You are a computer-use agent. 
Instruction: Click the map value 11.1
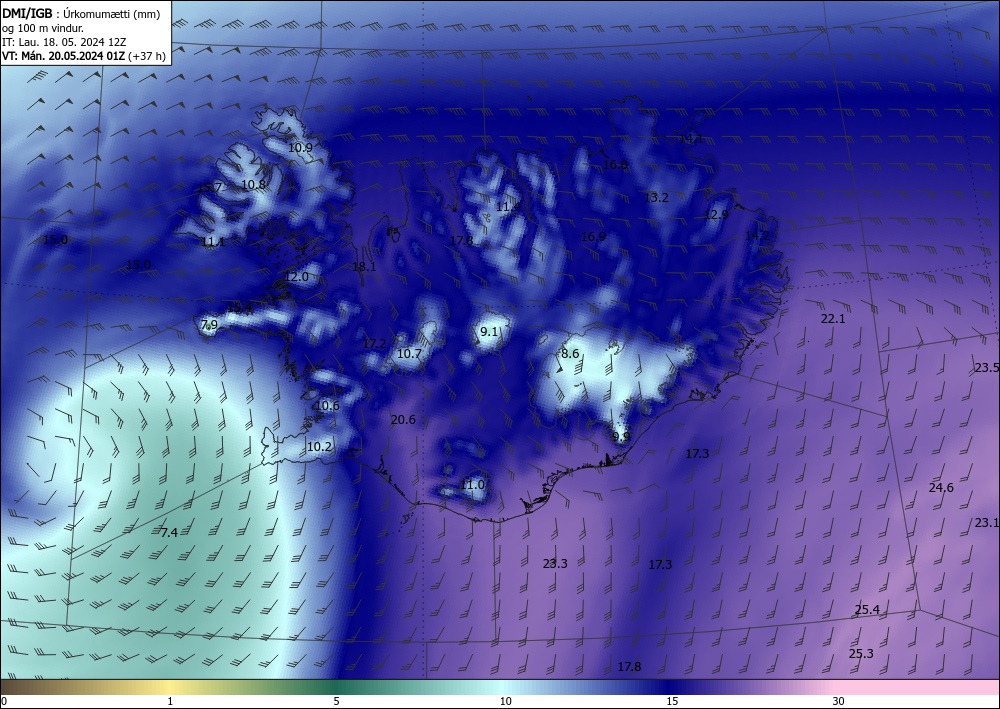pos(213,242)
